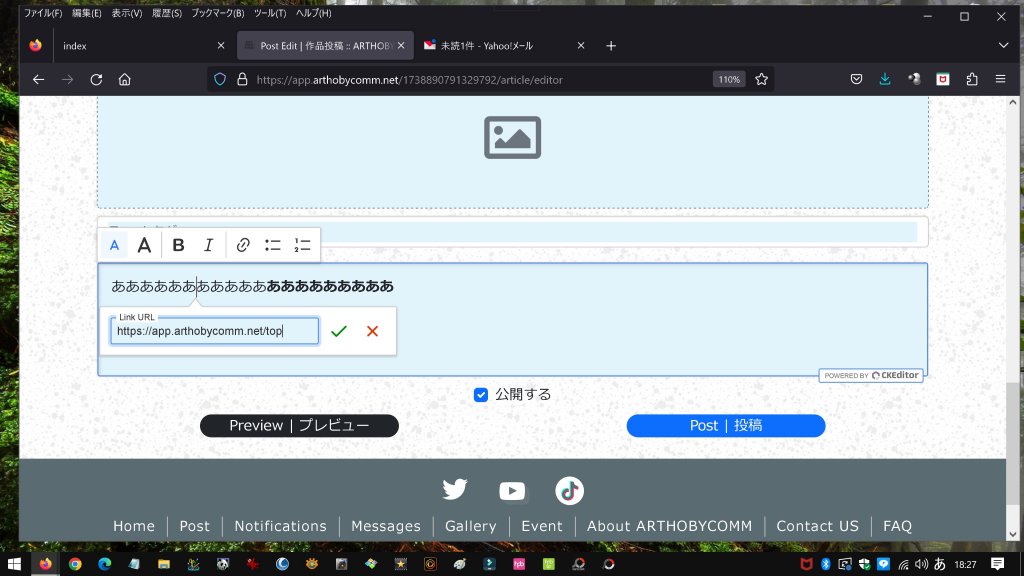View site security padlock info
The height and width of the screenshot is (576, 1024).
(x=242, y=80)
